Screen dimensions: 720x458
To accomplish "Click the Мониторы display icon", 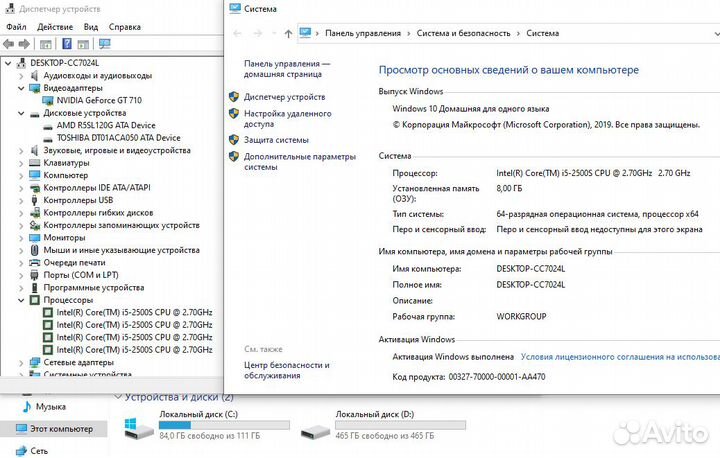I will click(x=34, y=237).
